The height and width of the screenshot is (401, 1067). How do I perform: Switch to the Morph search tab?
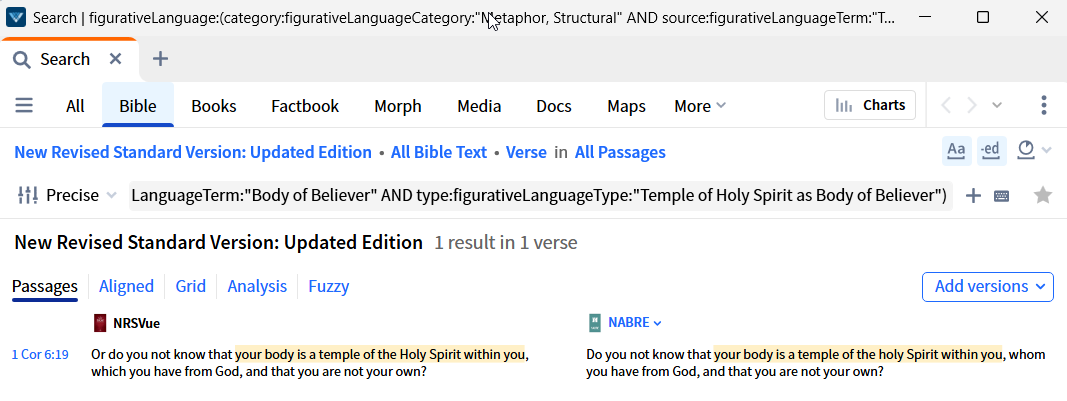point(398,106)
